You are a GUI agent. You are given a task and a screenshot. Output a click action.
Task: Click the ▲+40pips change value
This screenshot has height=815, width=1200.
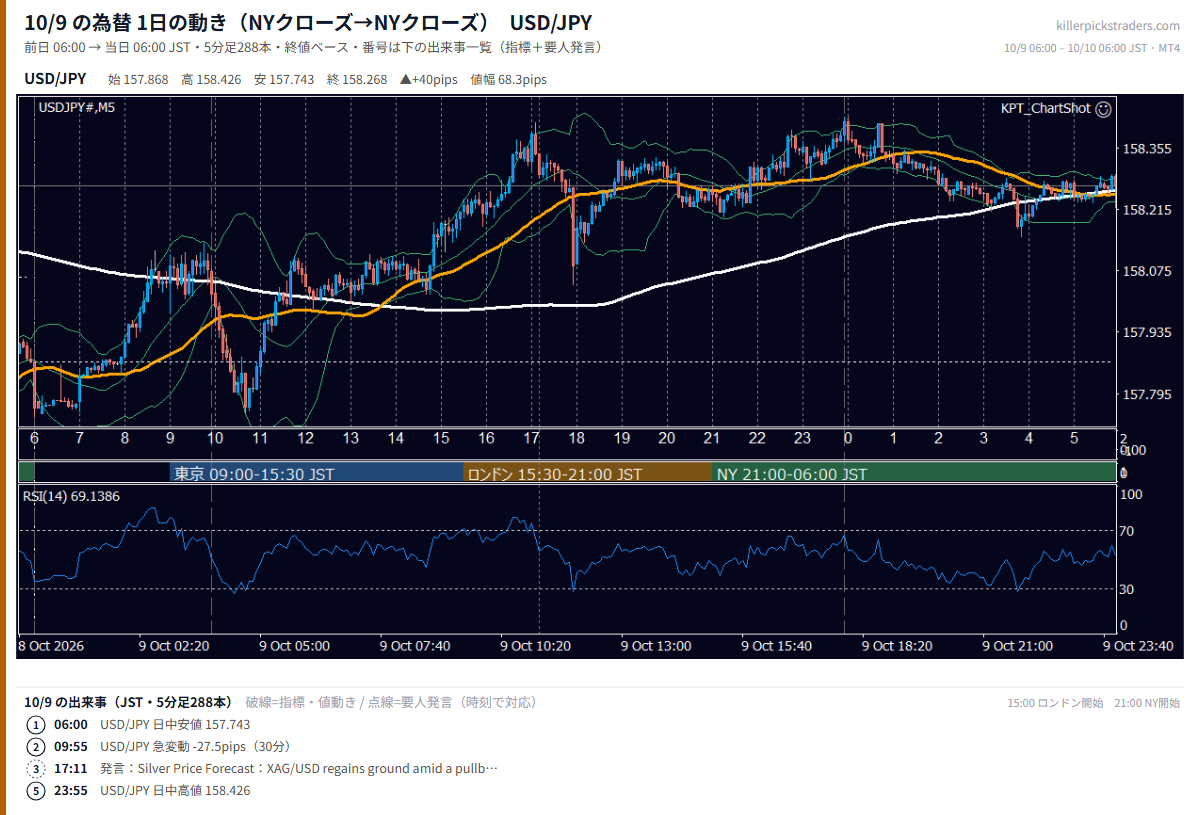pyautogui.click(x=428, y=79)
